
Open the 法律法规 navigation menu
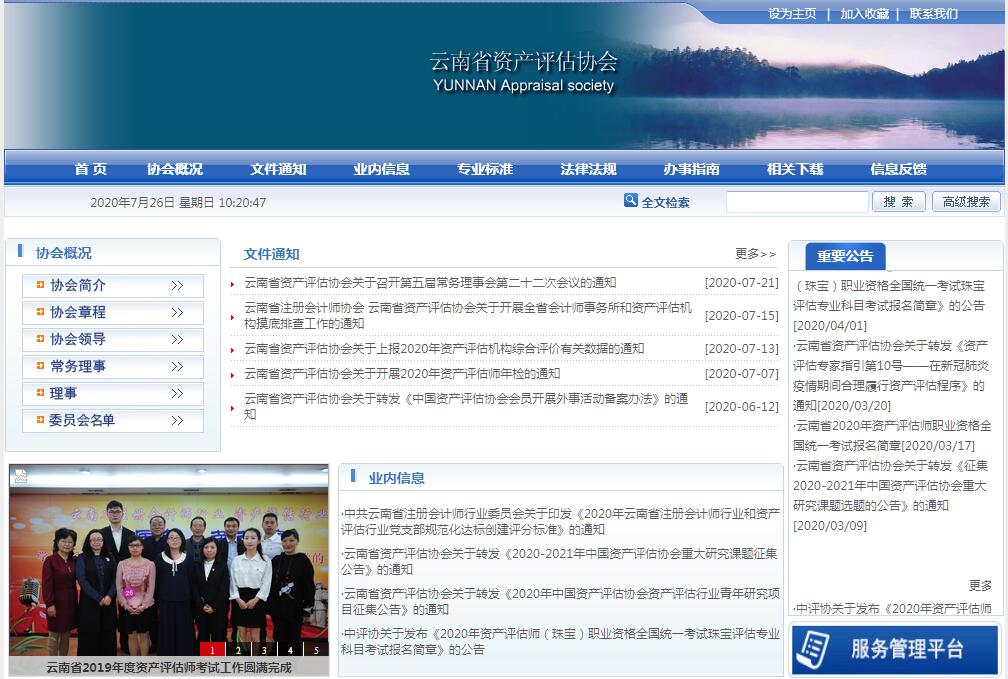[588, 169]
